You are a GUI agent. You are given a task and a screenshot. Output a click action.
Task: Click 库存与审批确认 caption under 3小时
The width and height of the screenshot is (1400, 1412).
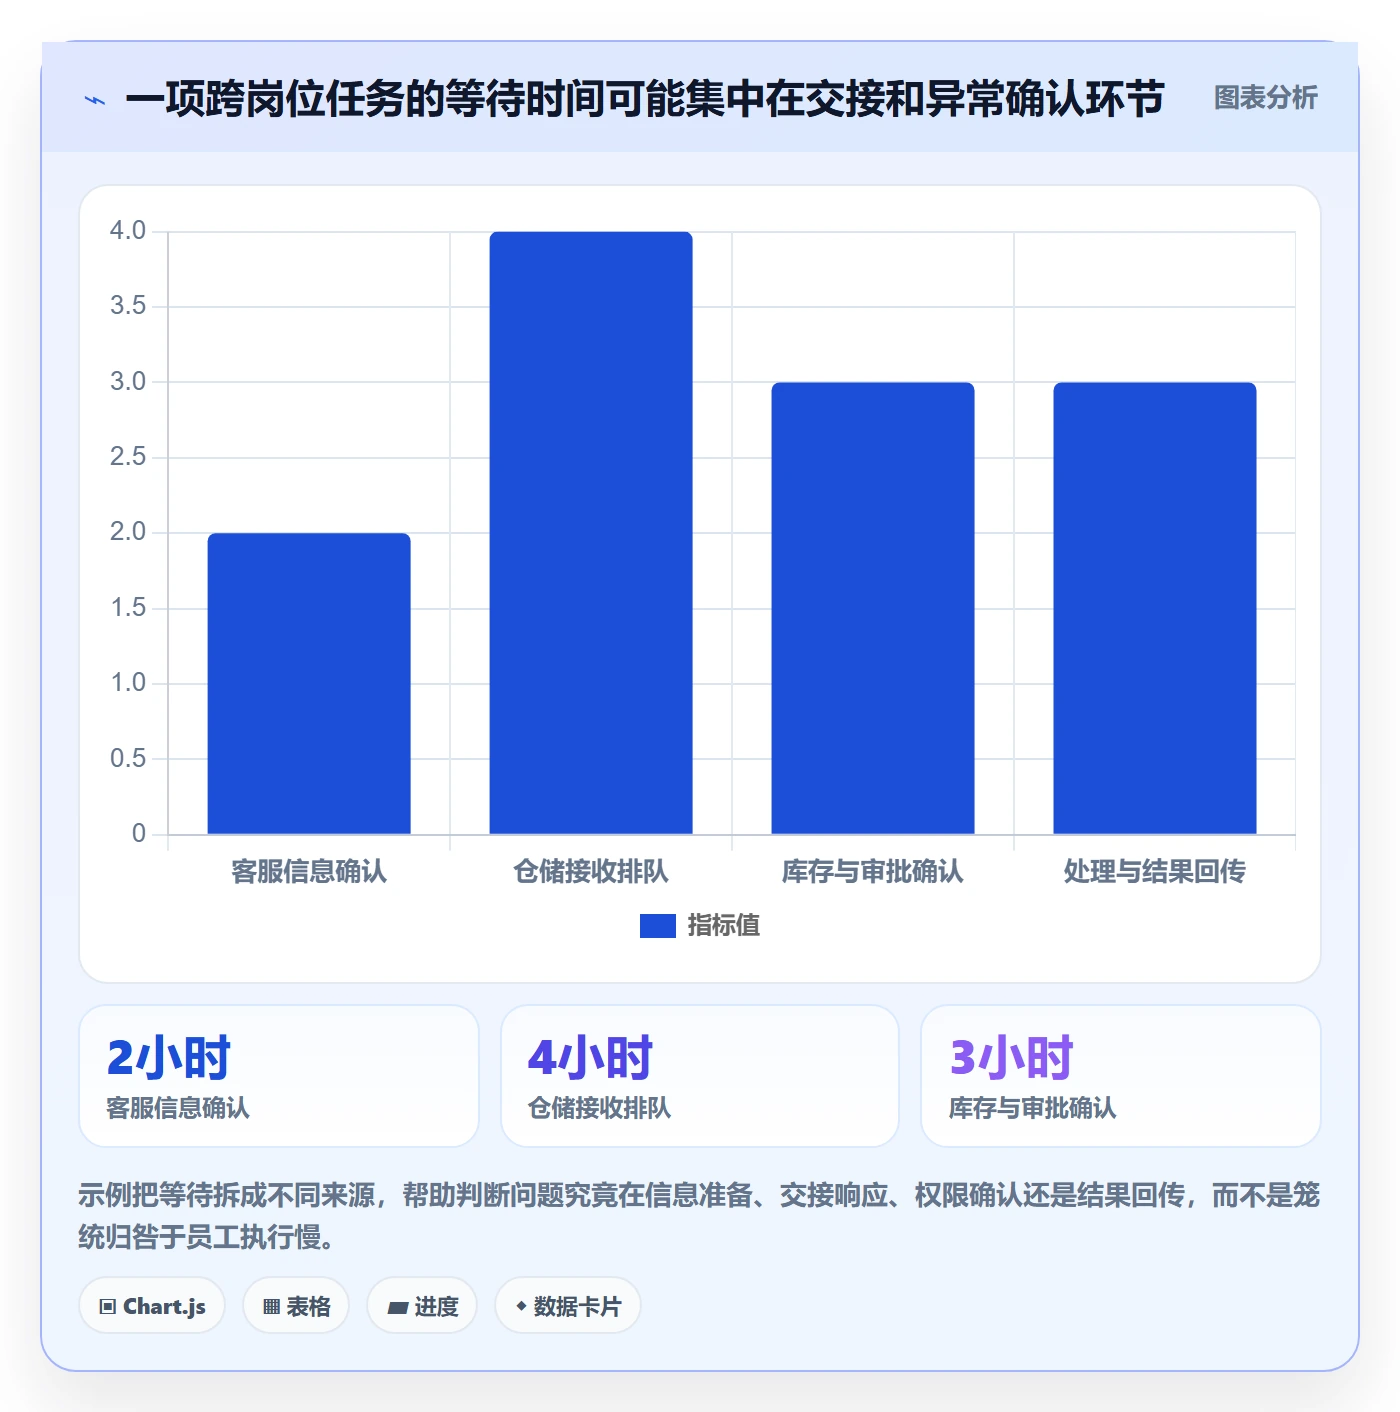[1032, 1108]
